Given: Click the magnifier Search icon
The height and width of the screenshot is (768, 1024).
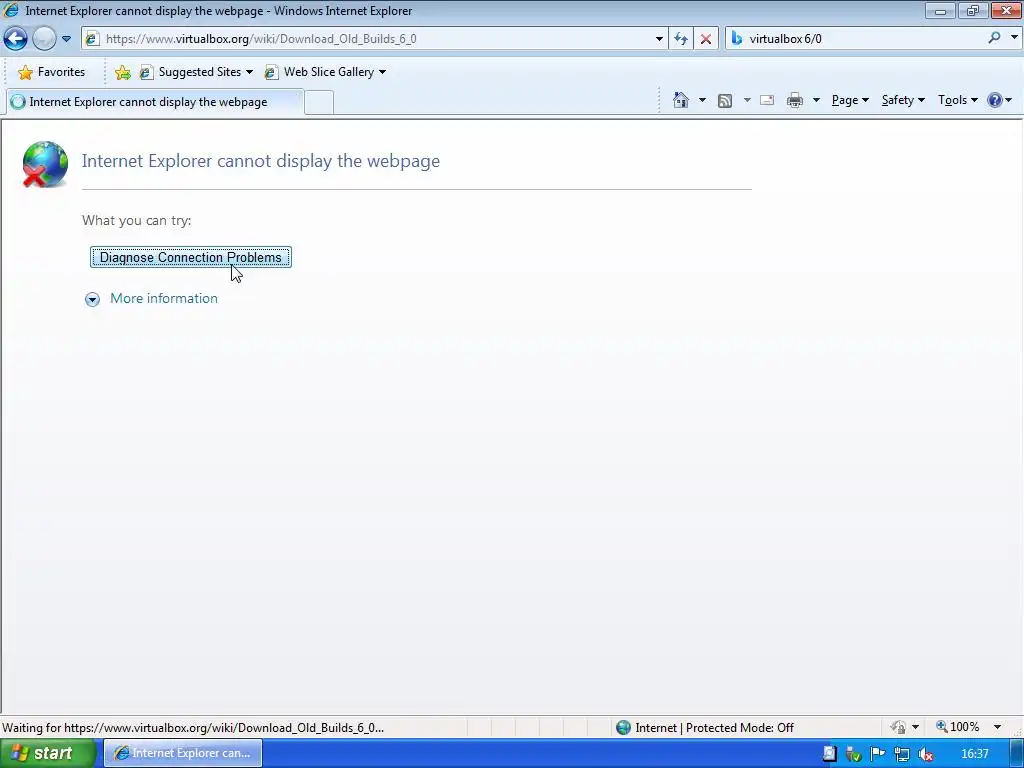Looking at the screenshot, I should coord(995,38).
